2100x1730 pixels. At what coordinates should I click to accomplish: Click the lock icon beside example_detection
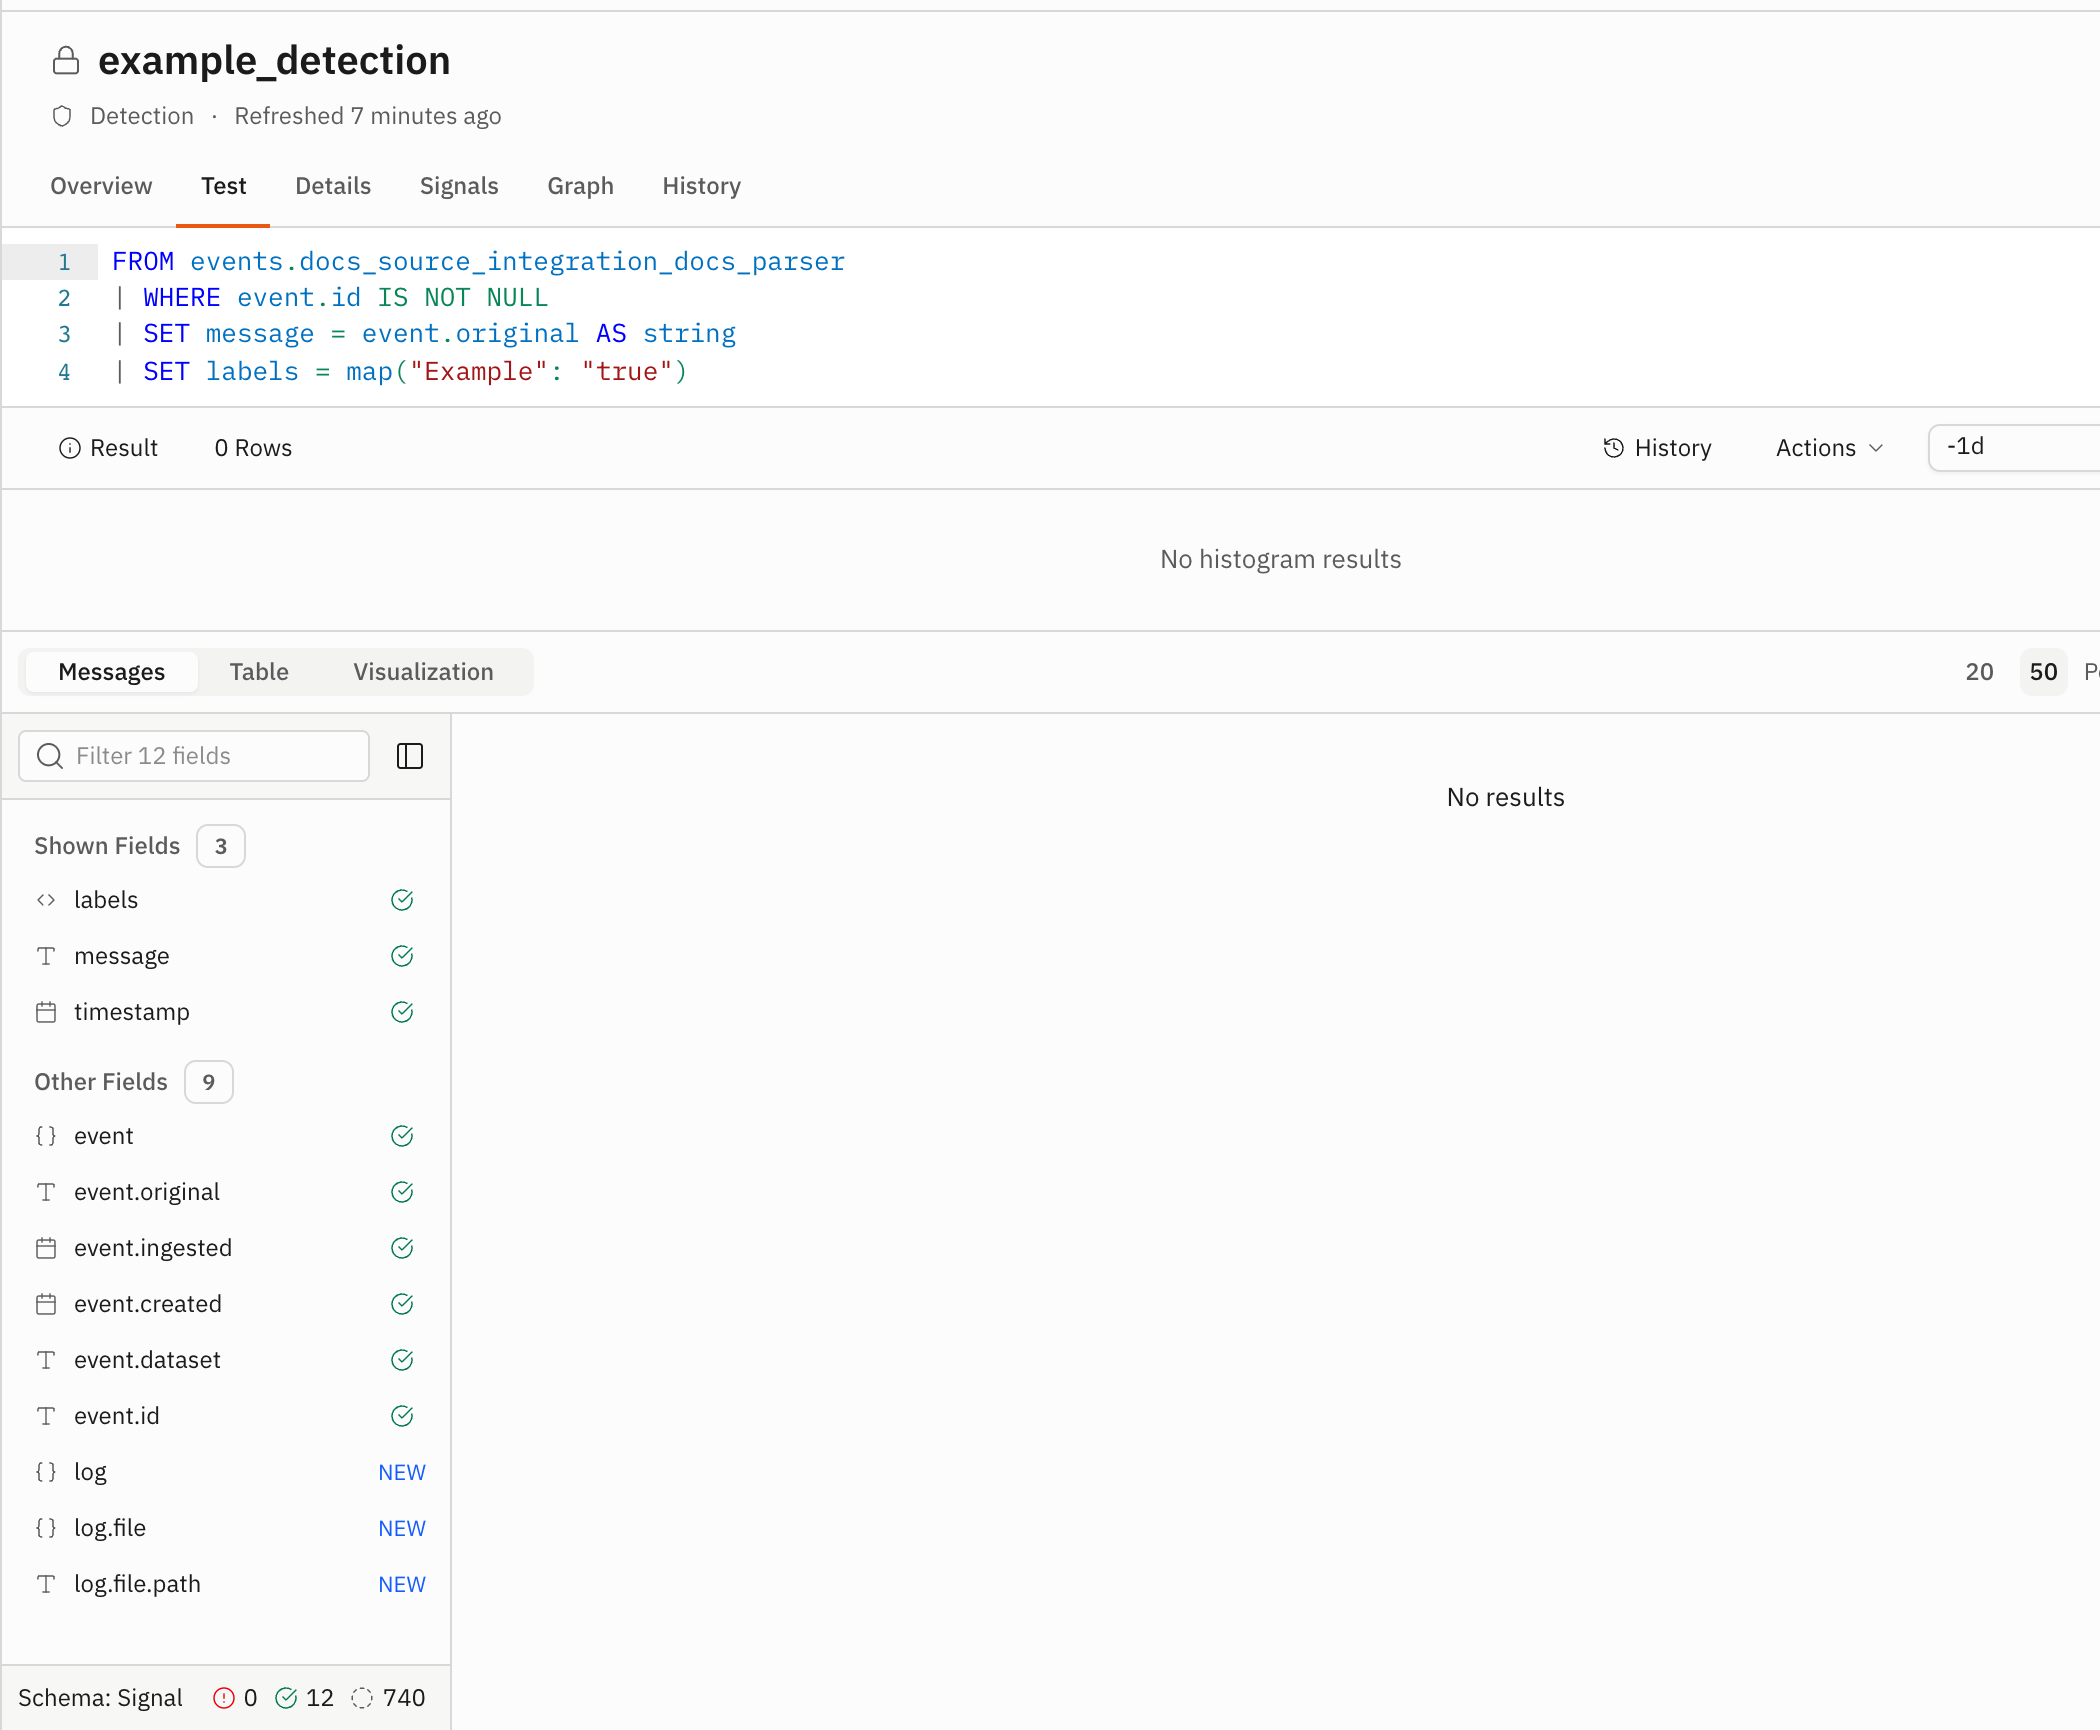[66, 61]
